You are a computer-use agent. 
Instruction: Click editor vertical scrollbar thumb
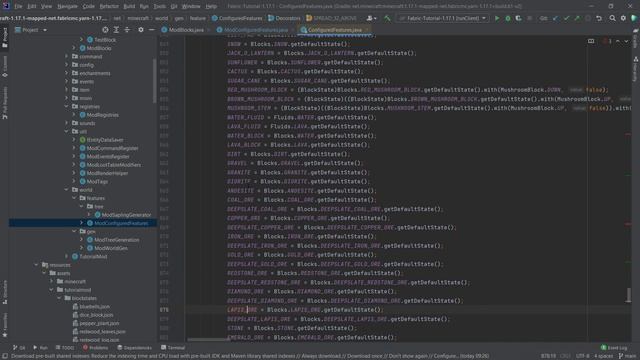click(x=629, y=295)
